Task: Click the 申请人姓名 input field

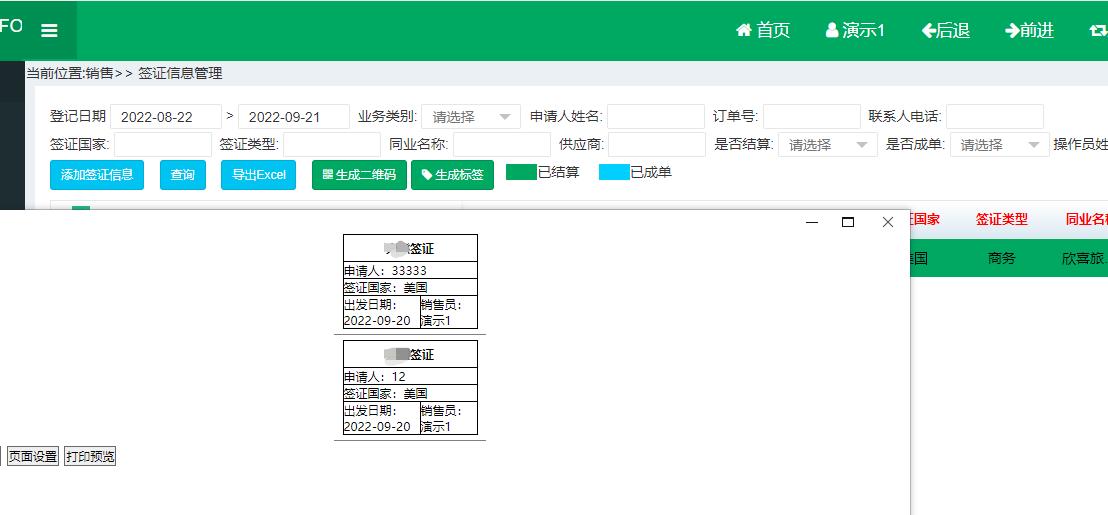Action: 655,117
